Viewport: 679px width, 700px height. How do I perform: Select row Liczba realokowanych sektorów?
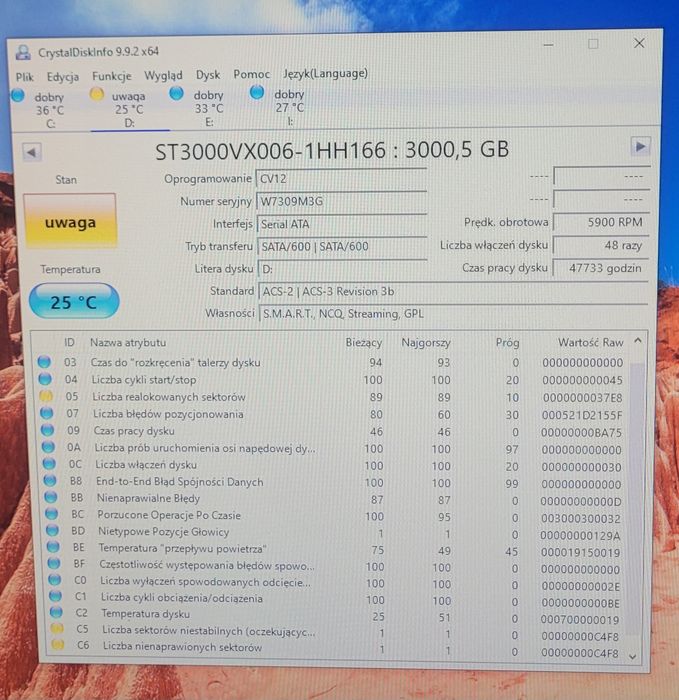pos(332,397)
